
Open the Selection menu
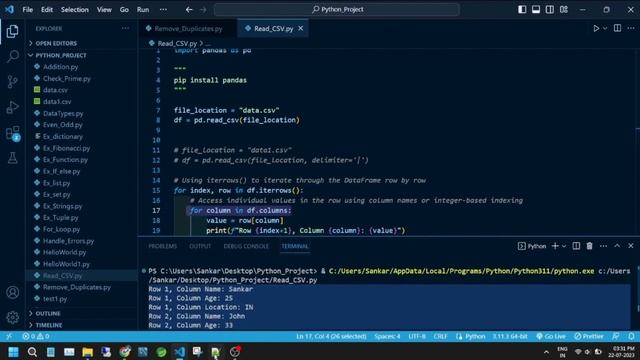coord(75,9)
